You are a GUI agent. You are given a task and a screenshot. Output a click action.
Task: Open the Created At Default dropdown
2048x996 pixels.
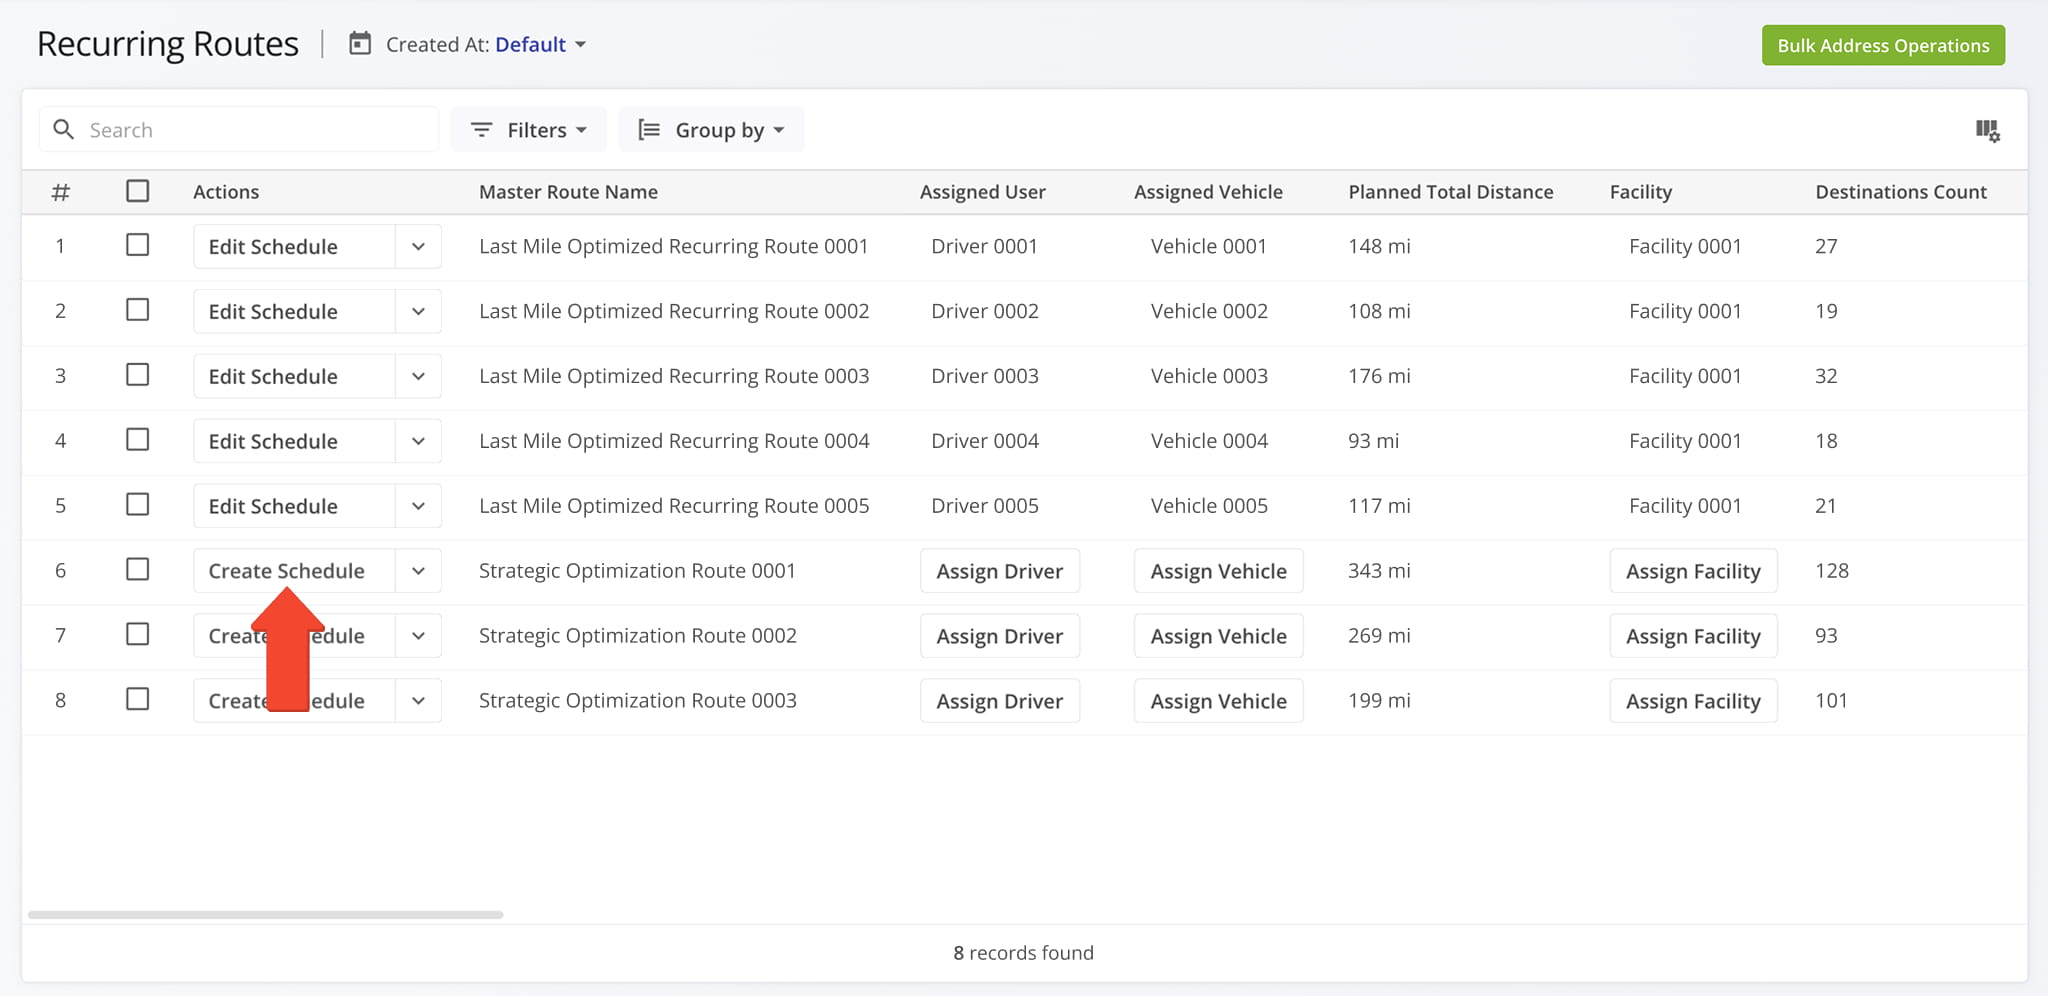point(540,44)
